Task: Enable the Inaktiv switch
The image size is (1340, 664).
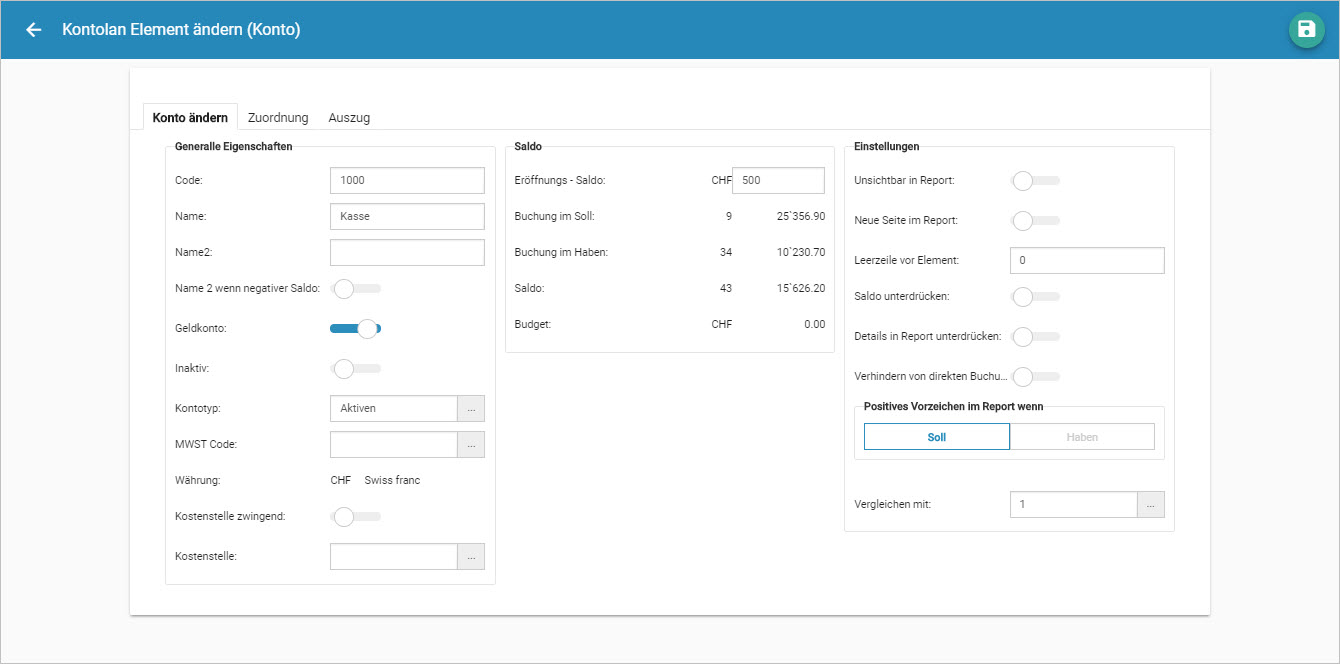Action: [x=355, y=369]
